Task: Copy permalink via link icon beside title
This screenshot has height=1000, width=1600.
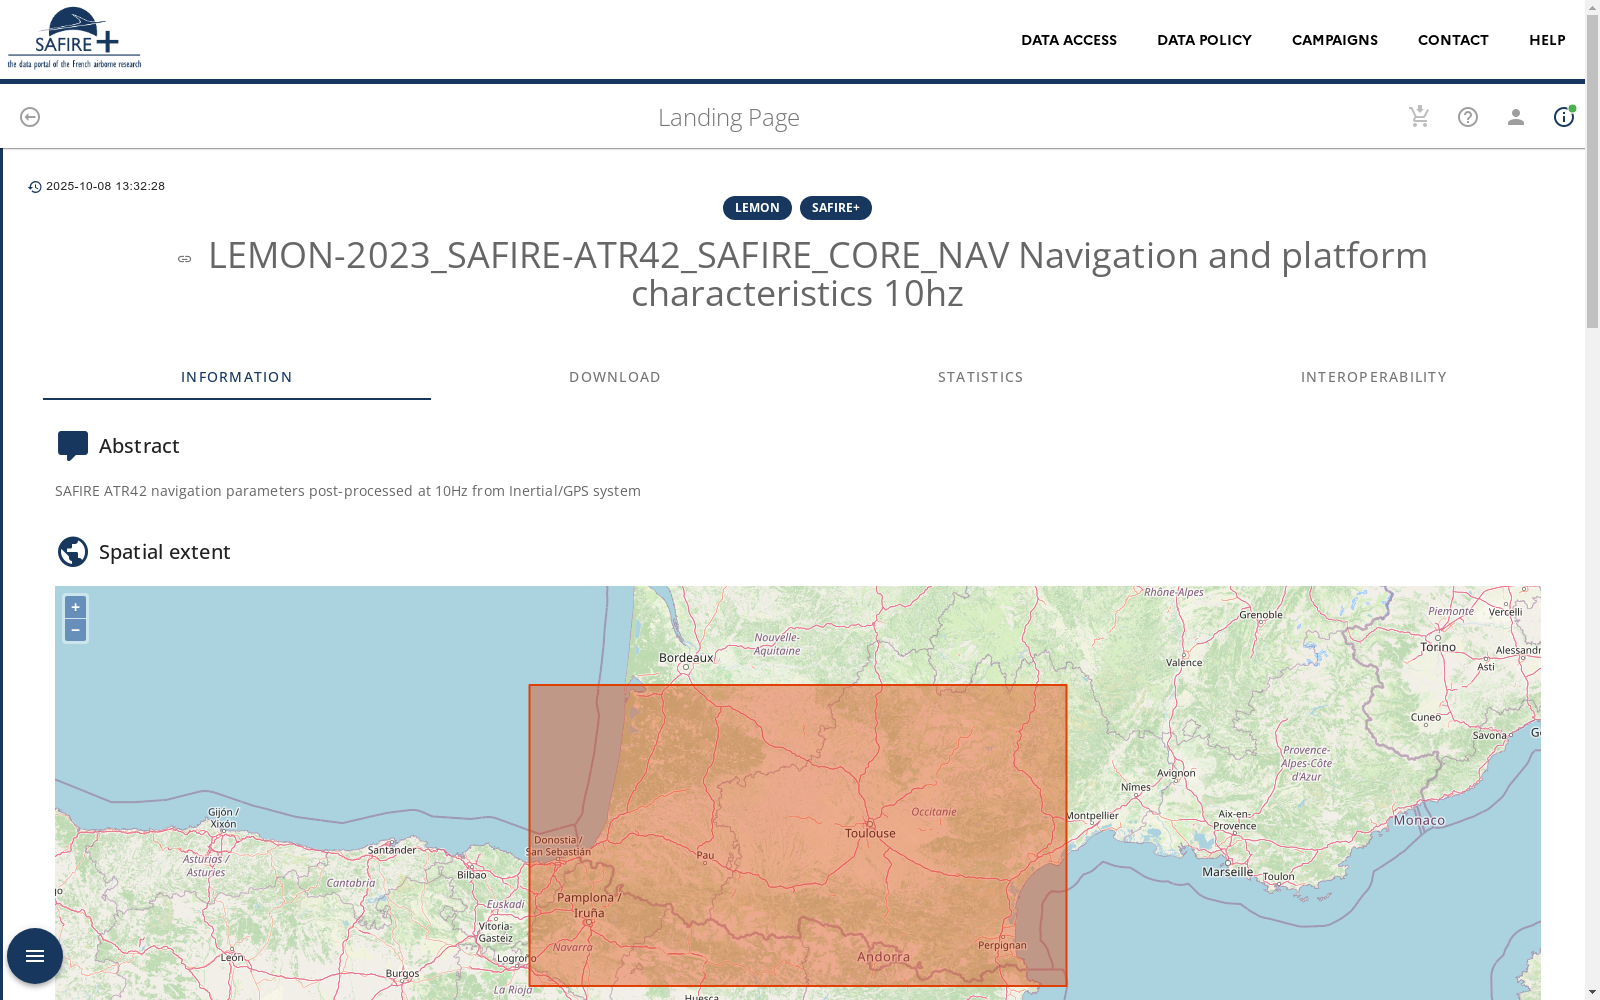Action: point(185,259)
